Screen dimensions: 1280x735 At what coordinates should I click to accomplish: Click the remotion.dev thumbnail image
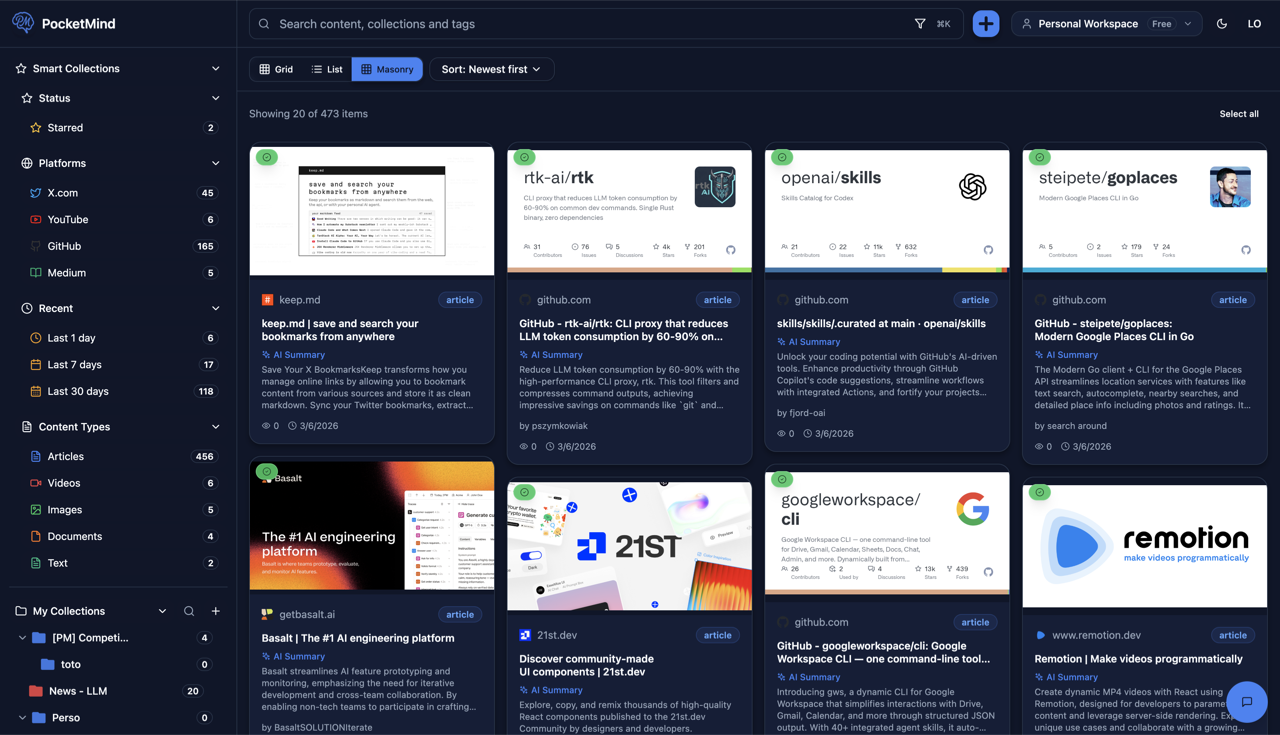[x=1144, y=544]
